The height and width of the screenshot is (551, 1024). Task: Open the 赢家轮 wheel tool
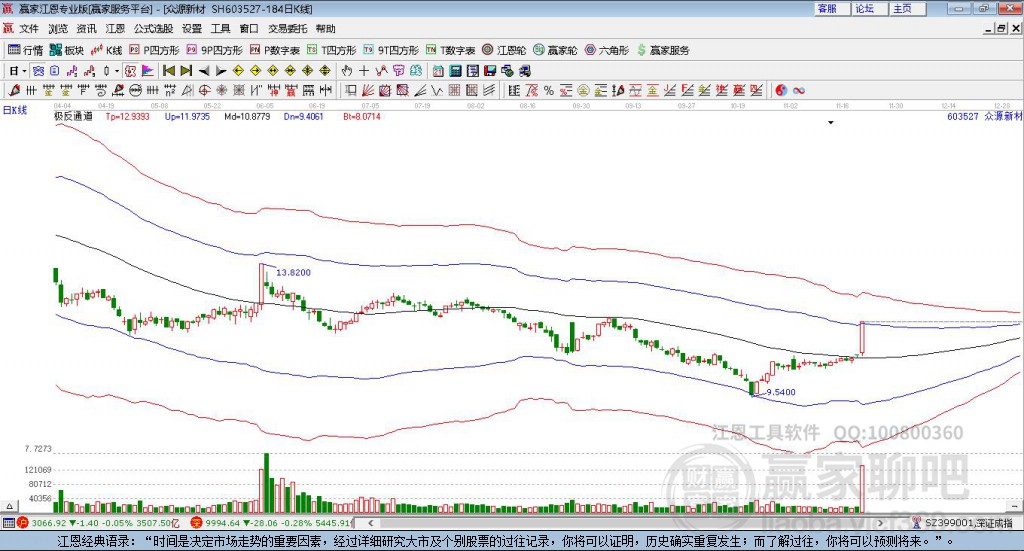(x=555, y=50)
